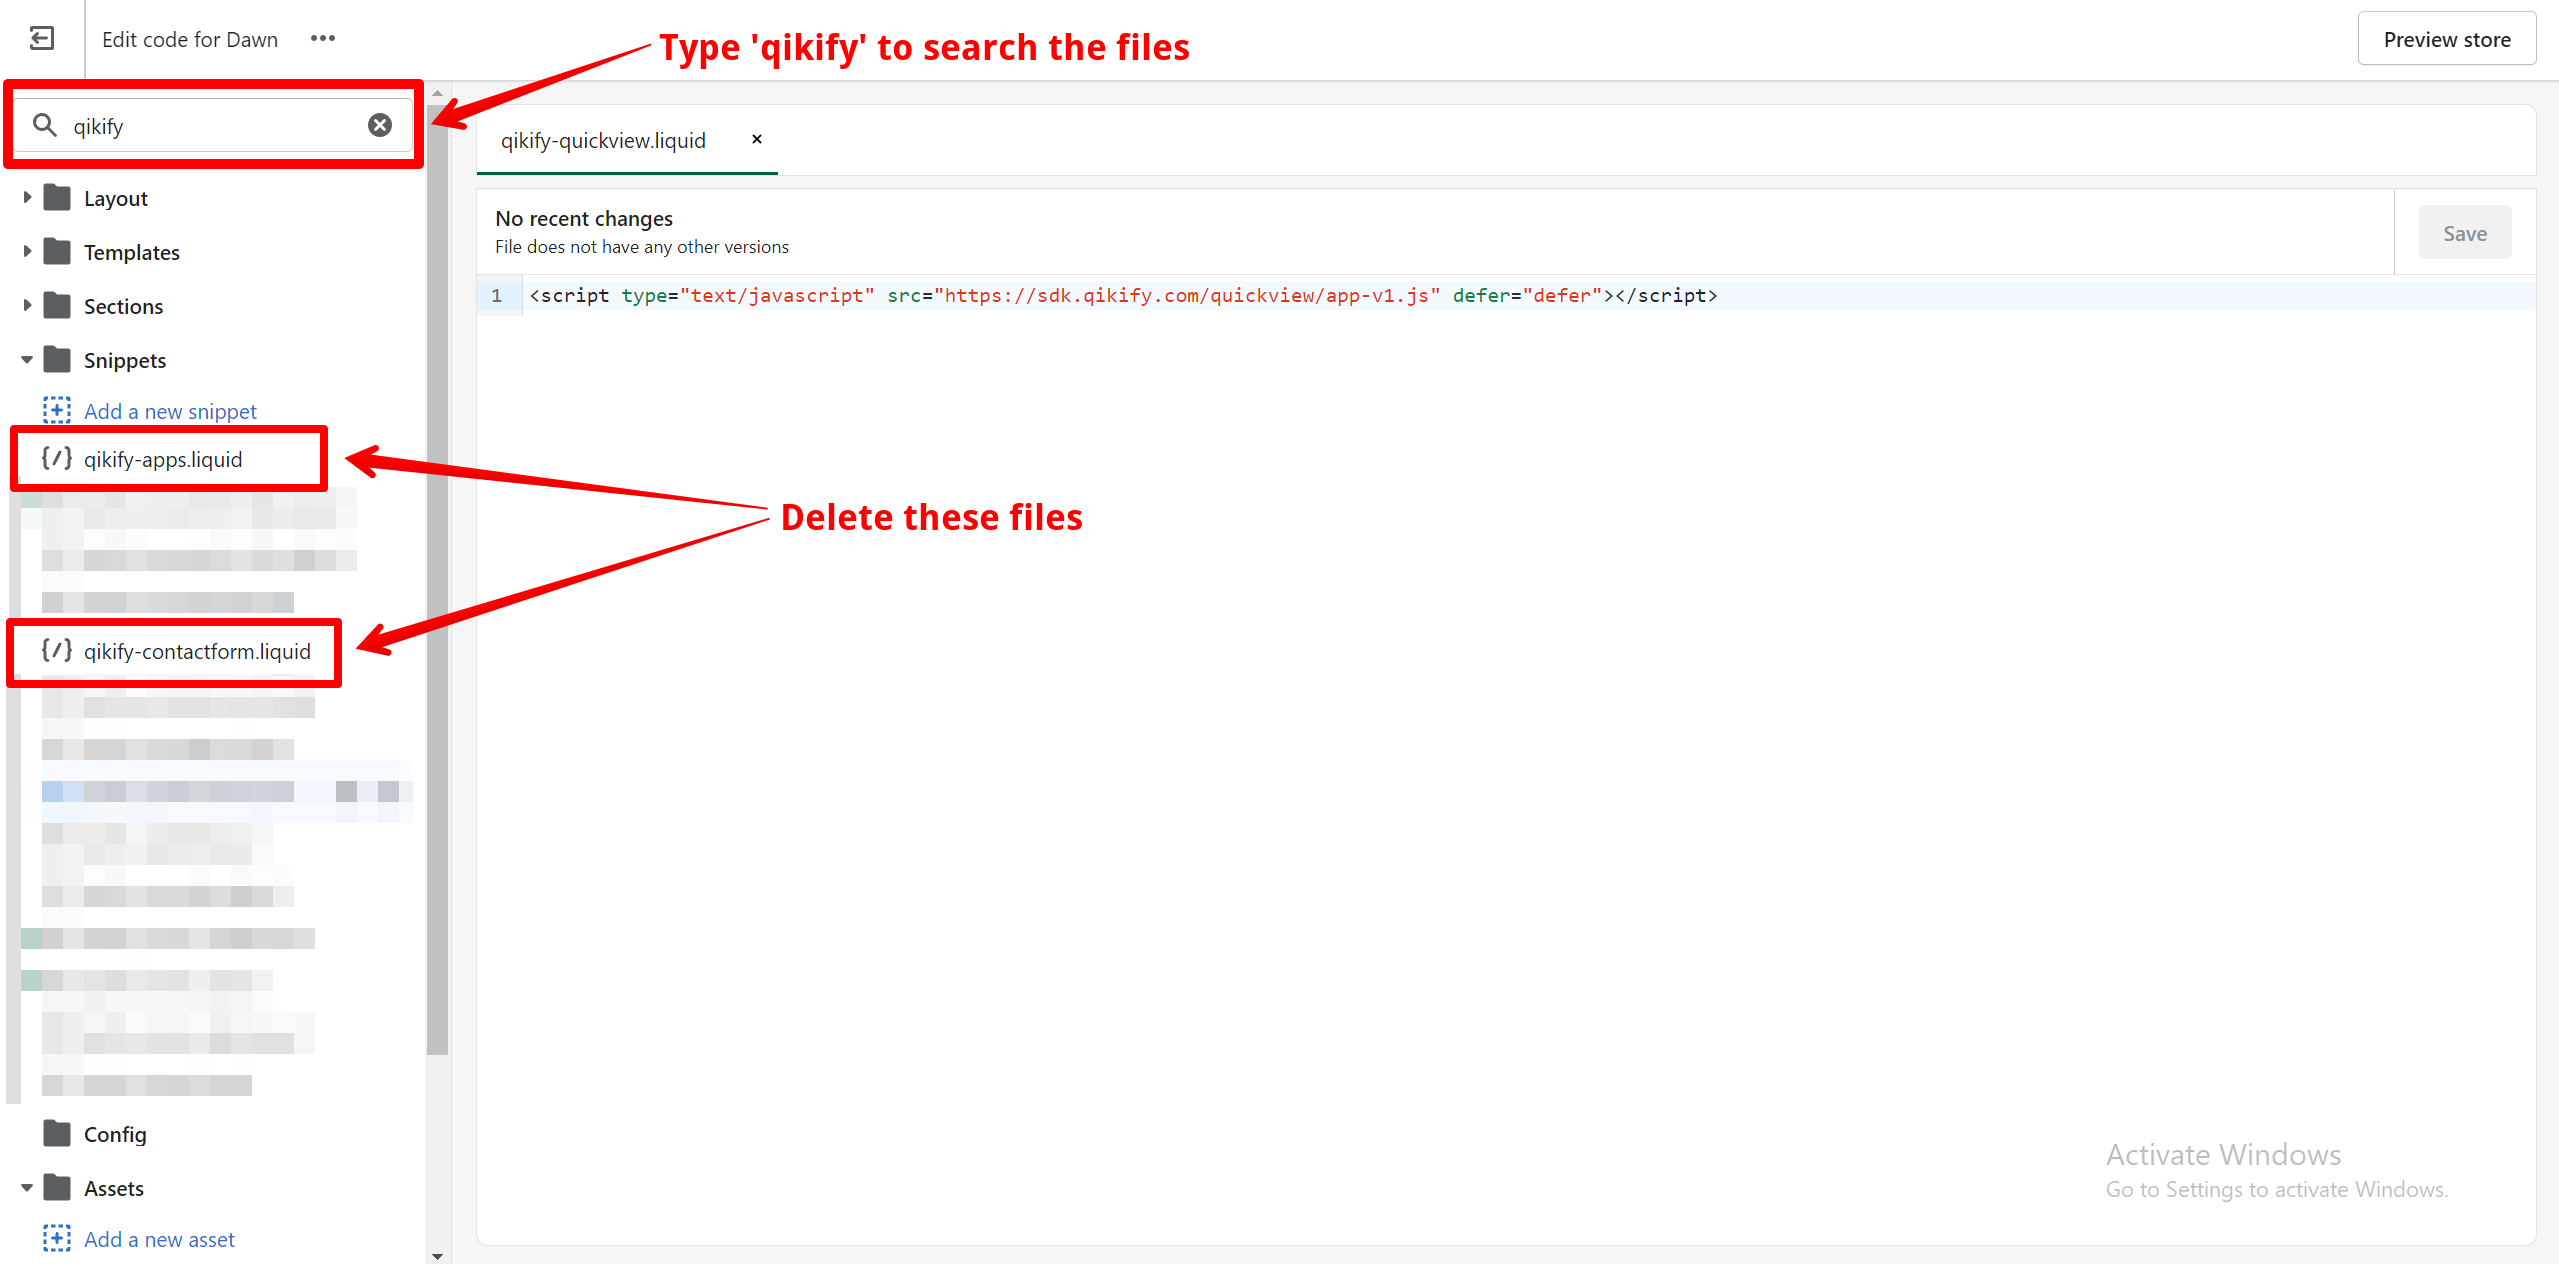
Task: Click the sidebar scrollbar down arrow
Action: 437,1255
